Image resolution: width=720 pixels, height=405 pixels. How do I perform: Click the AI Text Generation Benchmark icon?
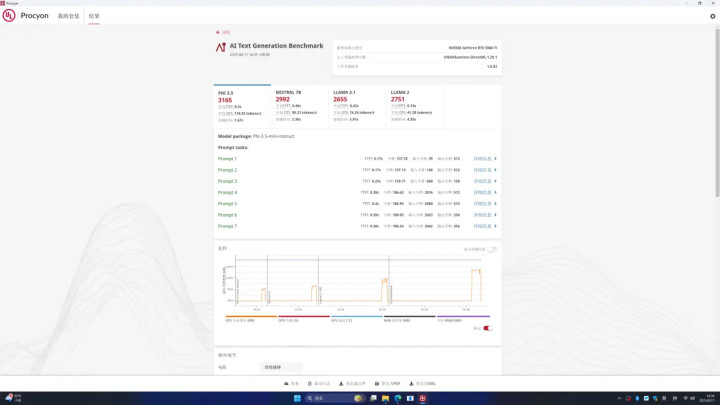[221, 47]
